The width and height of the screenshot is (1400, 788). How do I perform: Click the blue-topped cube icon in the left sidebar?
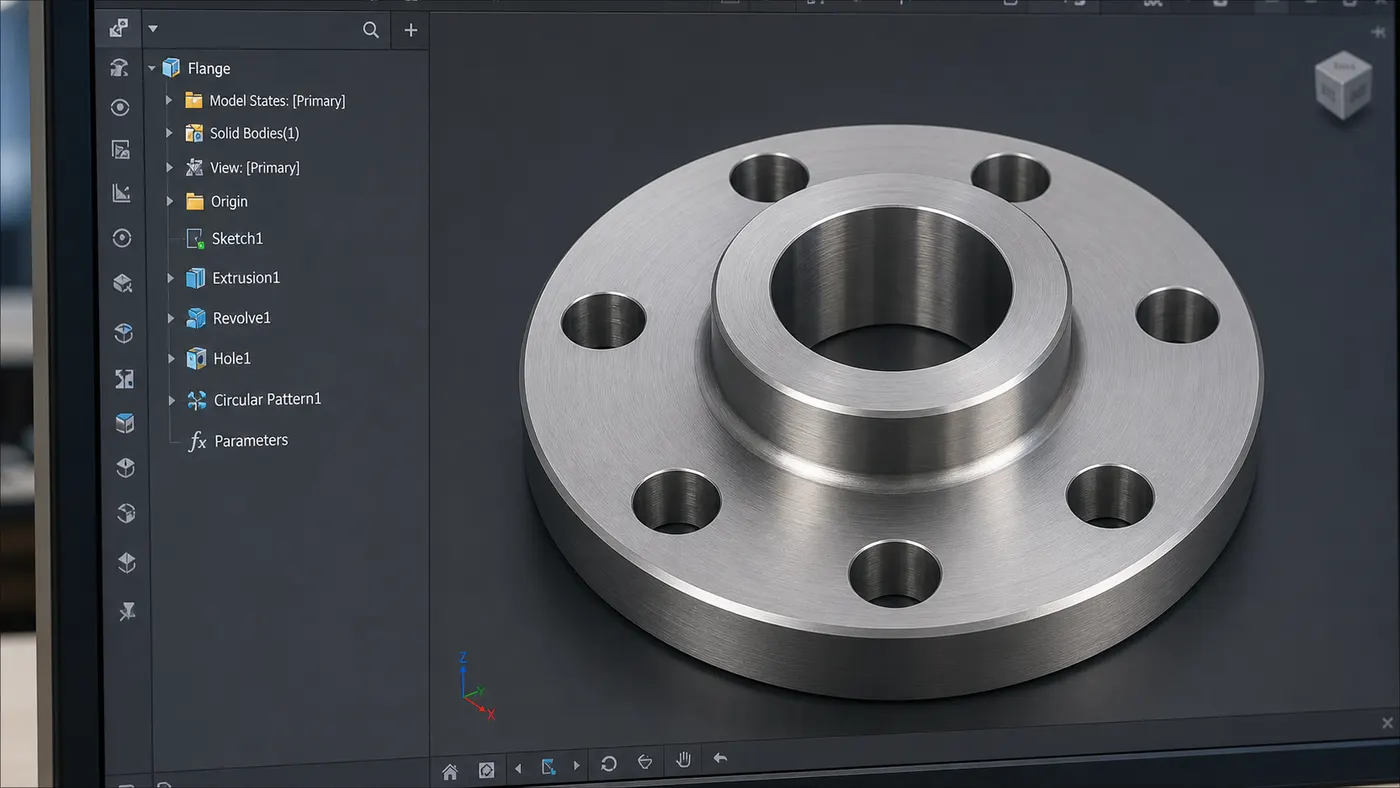click(x=124, y=423)
